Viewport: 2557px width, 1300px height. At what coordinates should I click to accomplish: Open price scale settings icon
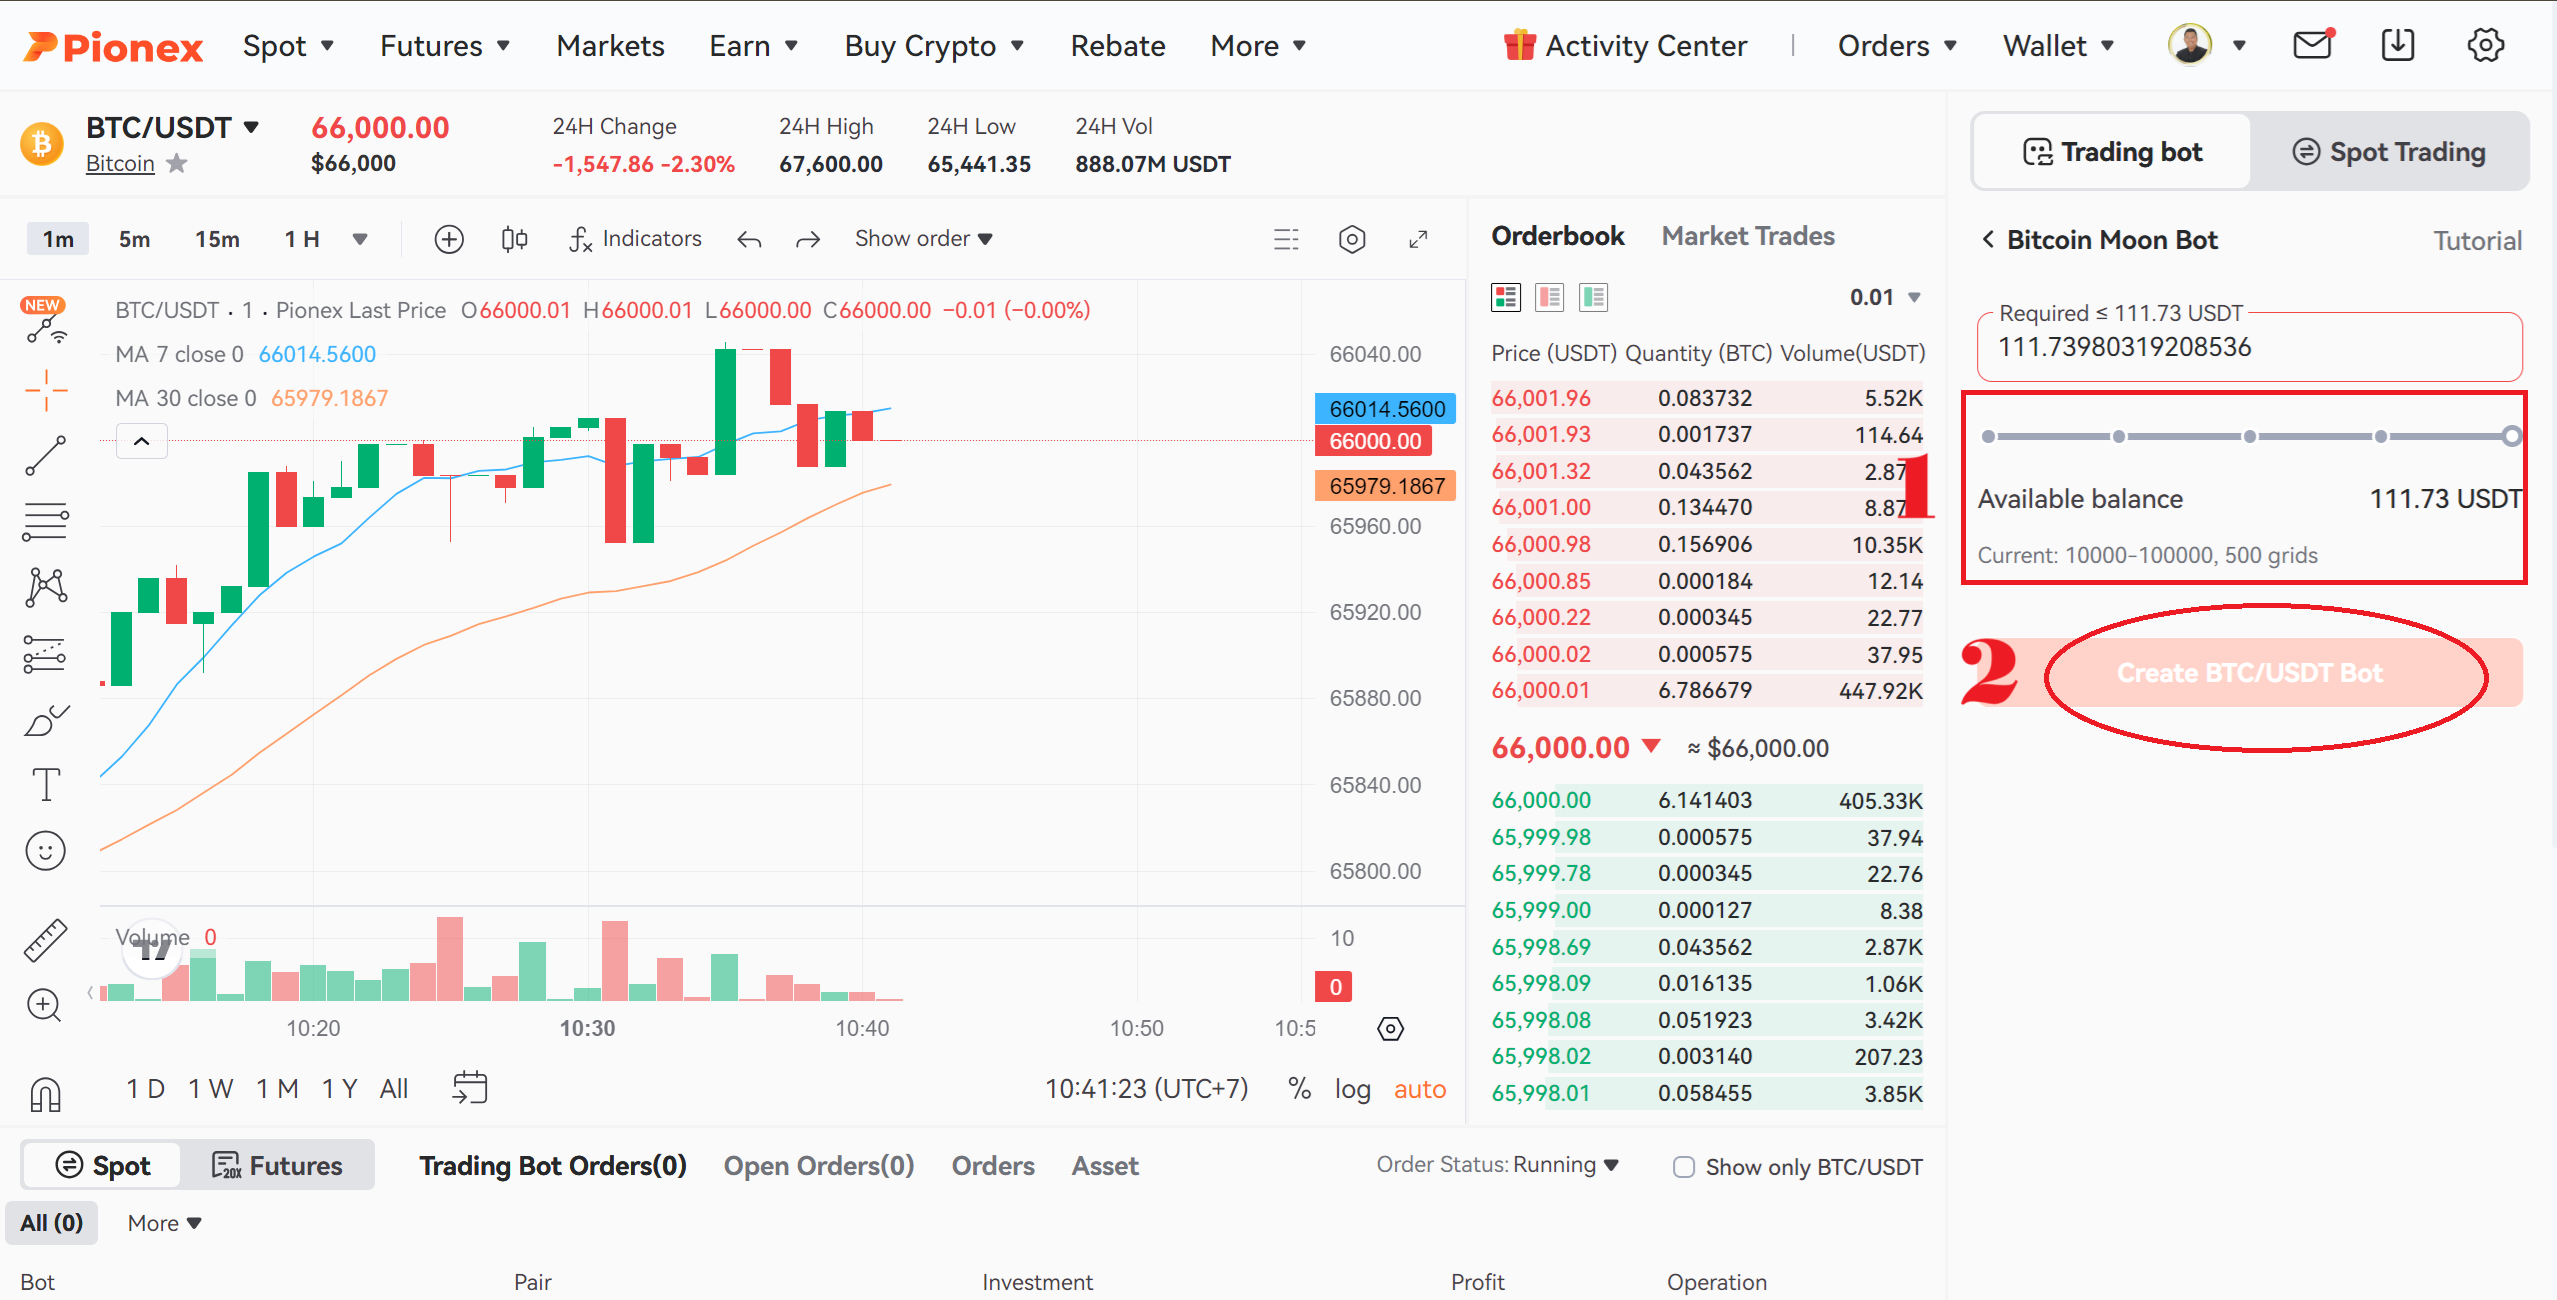click(x=1390, y=1028)
